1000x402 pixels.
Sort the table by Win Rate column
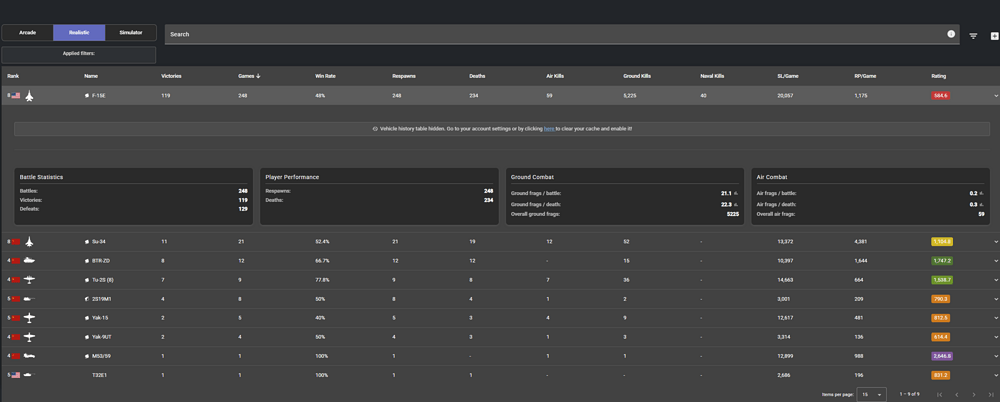pos(325,76)
